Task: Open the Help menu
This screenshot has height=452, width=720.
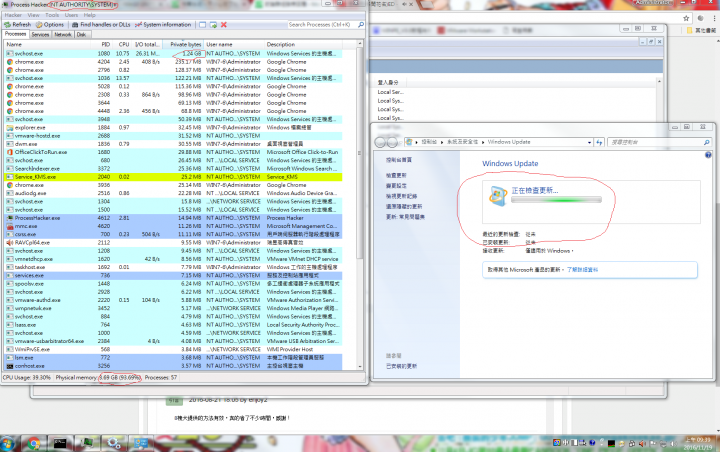Action: (x=90, y=15)
